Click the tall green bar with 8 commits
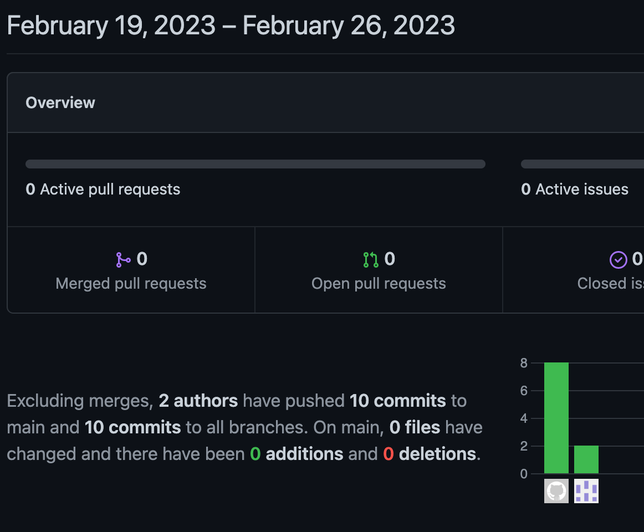This screenshot has width=644, height=532. coord(556,418)
